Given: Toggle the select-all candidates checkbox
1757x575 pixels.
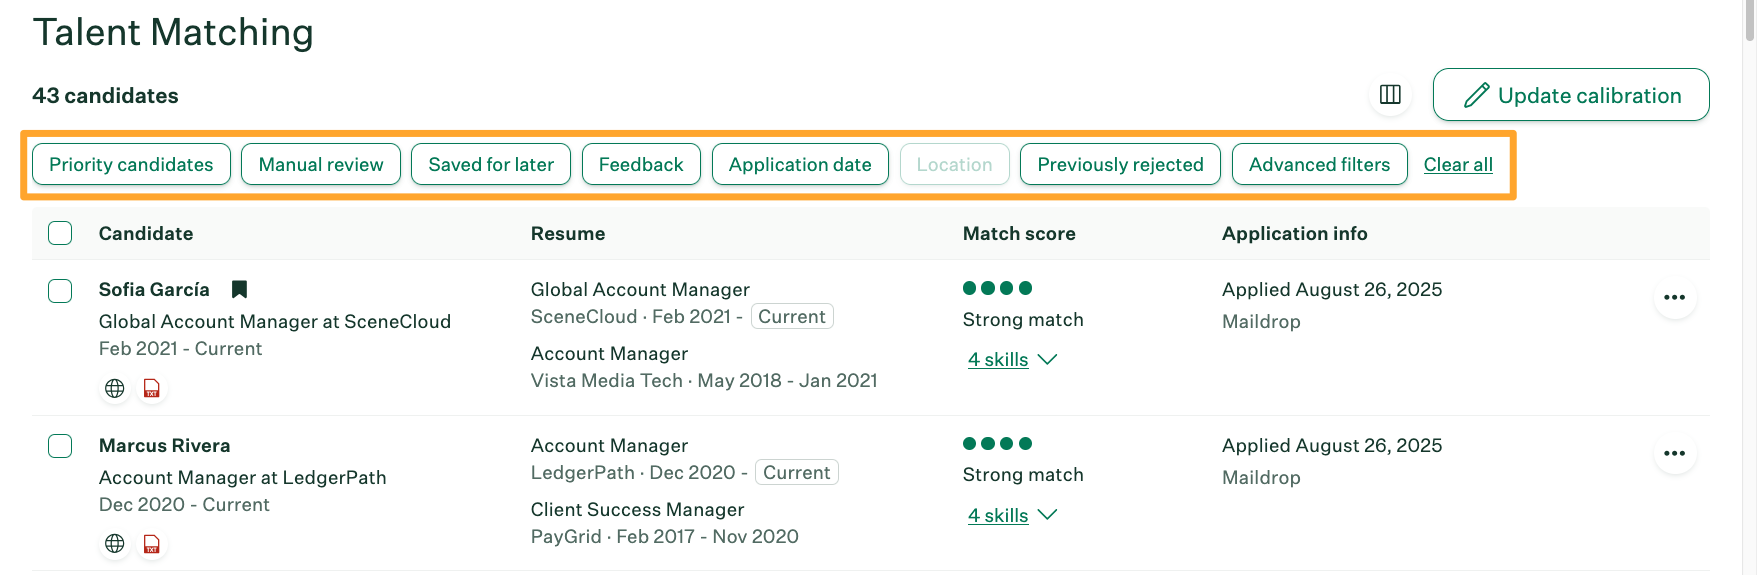Looking at the screenshot, I should coord(60,233).
